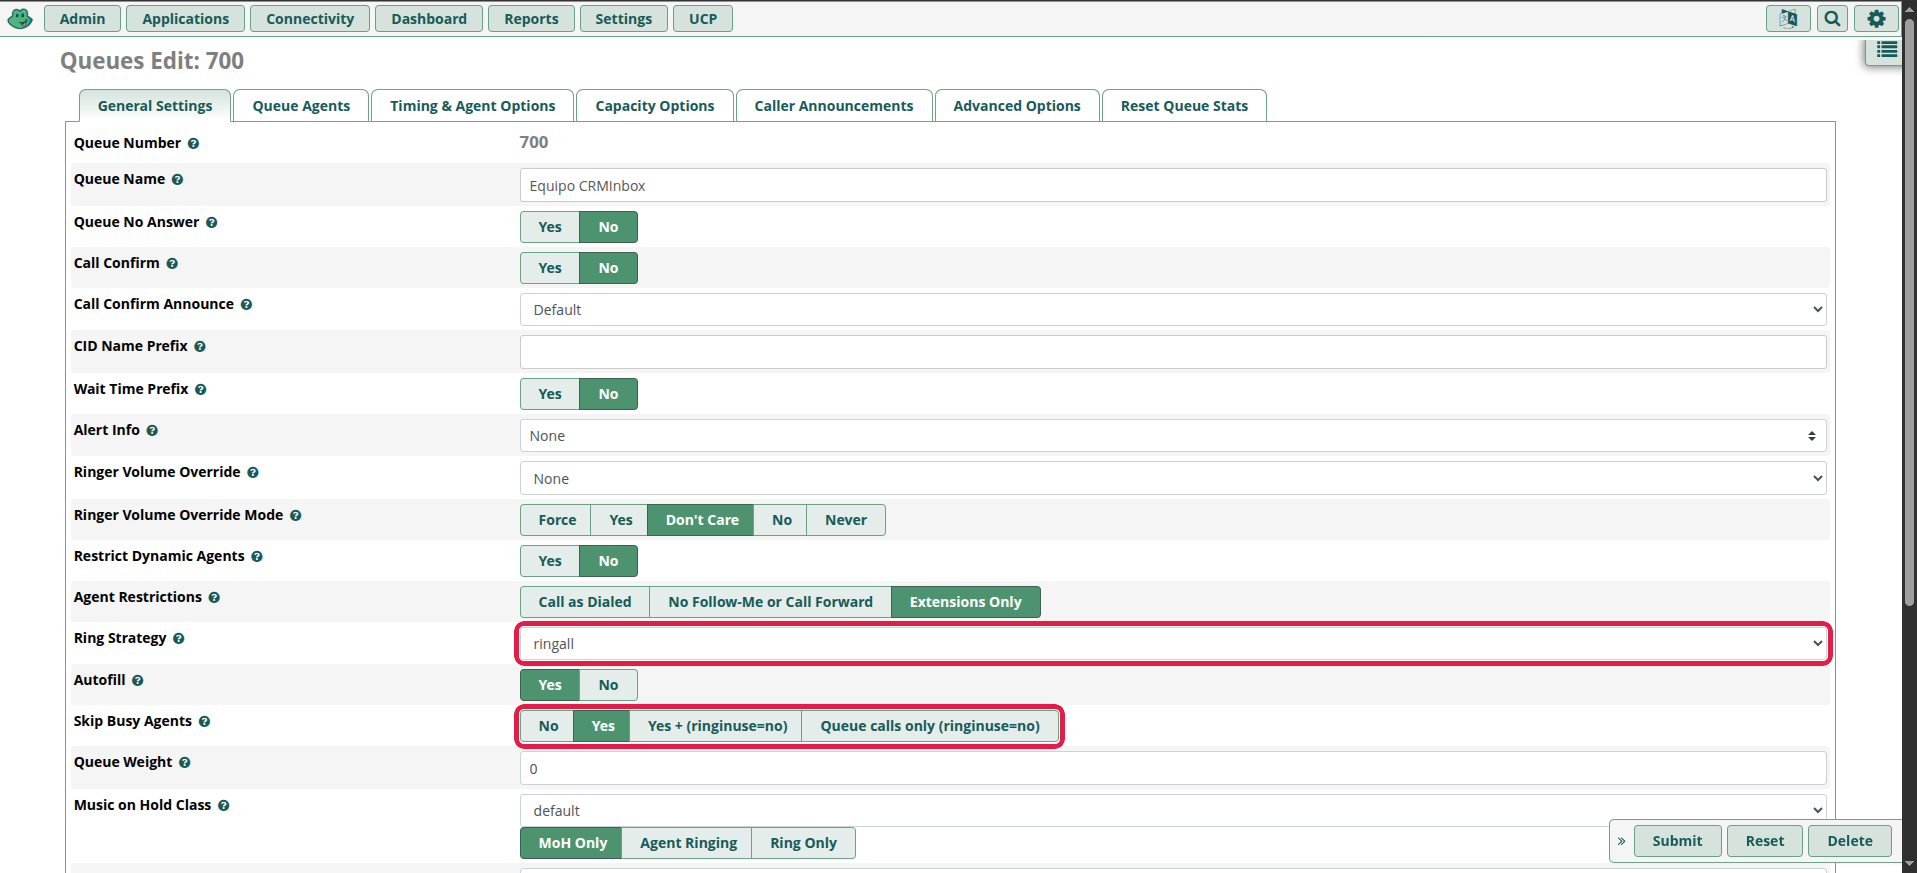This screenshot has height=873, width=1917.
Task: Set Queue No Answer to Yes
Action: coord(550,227)
